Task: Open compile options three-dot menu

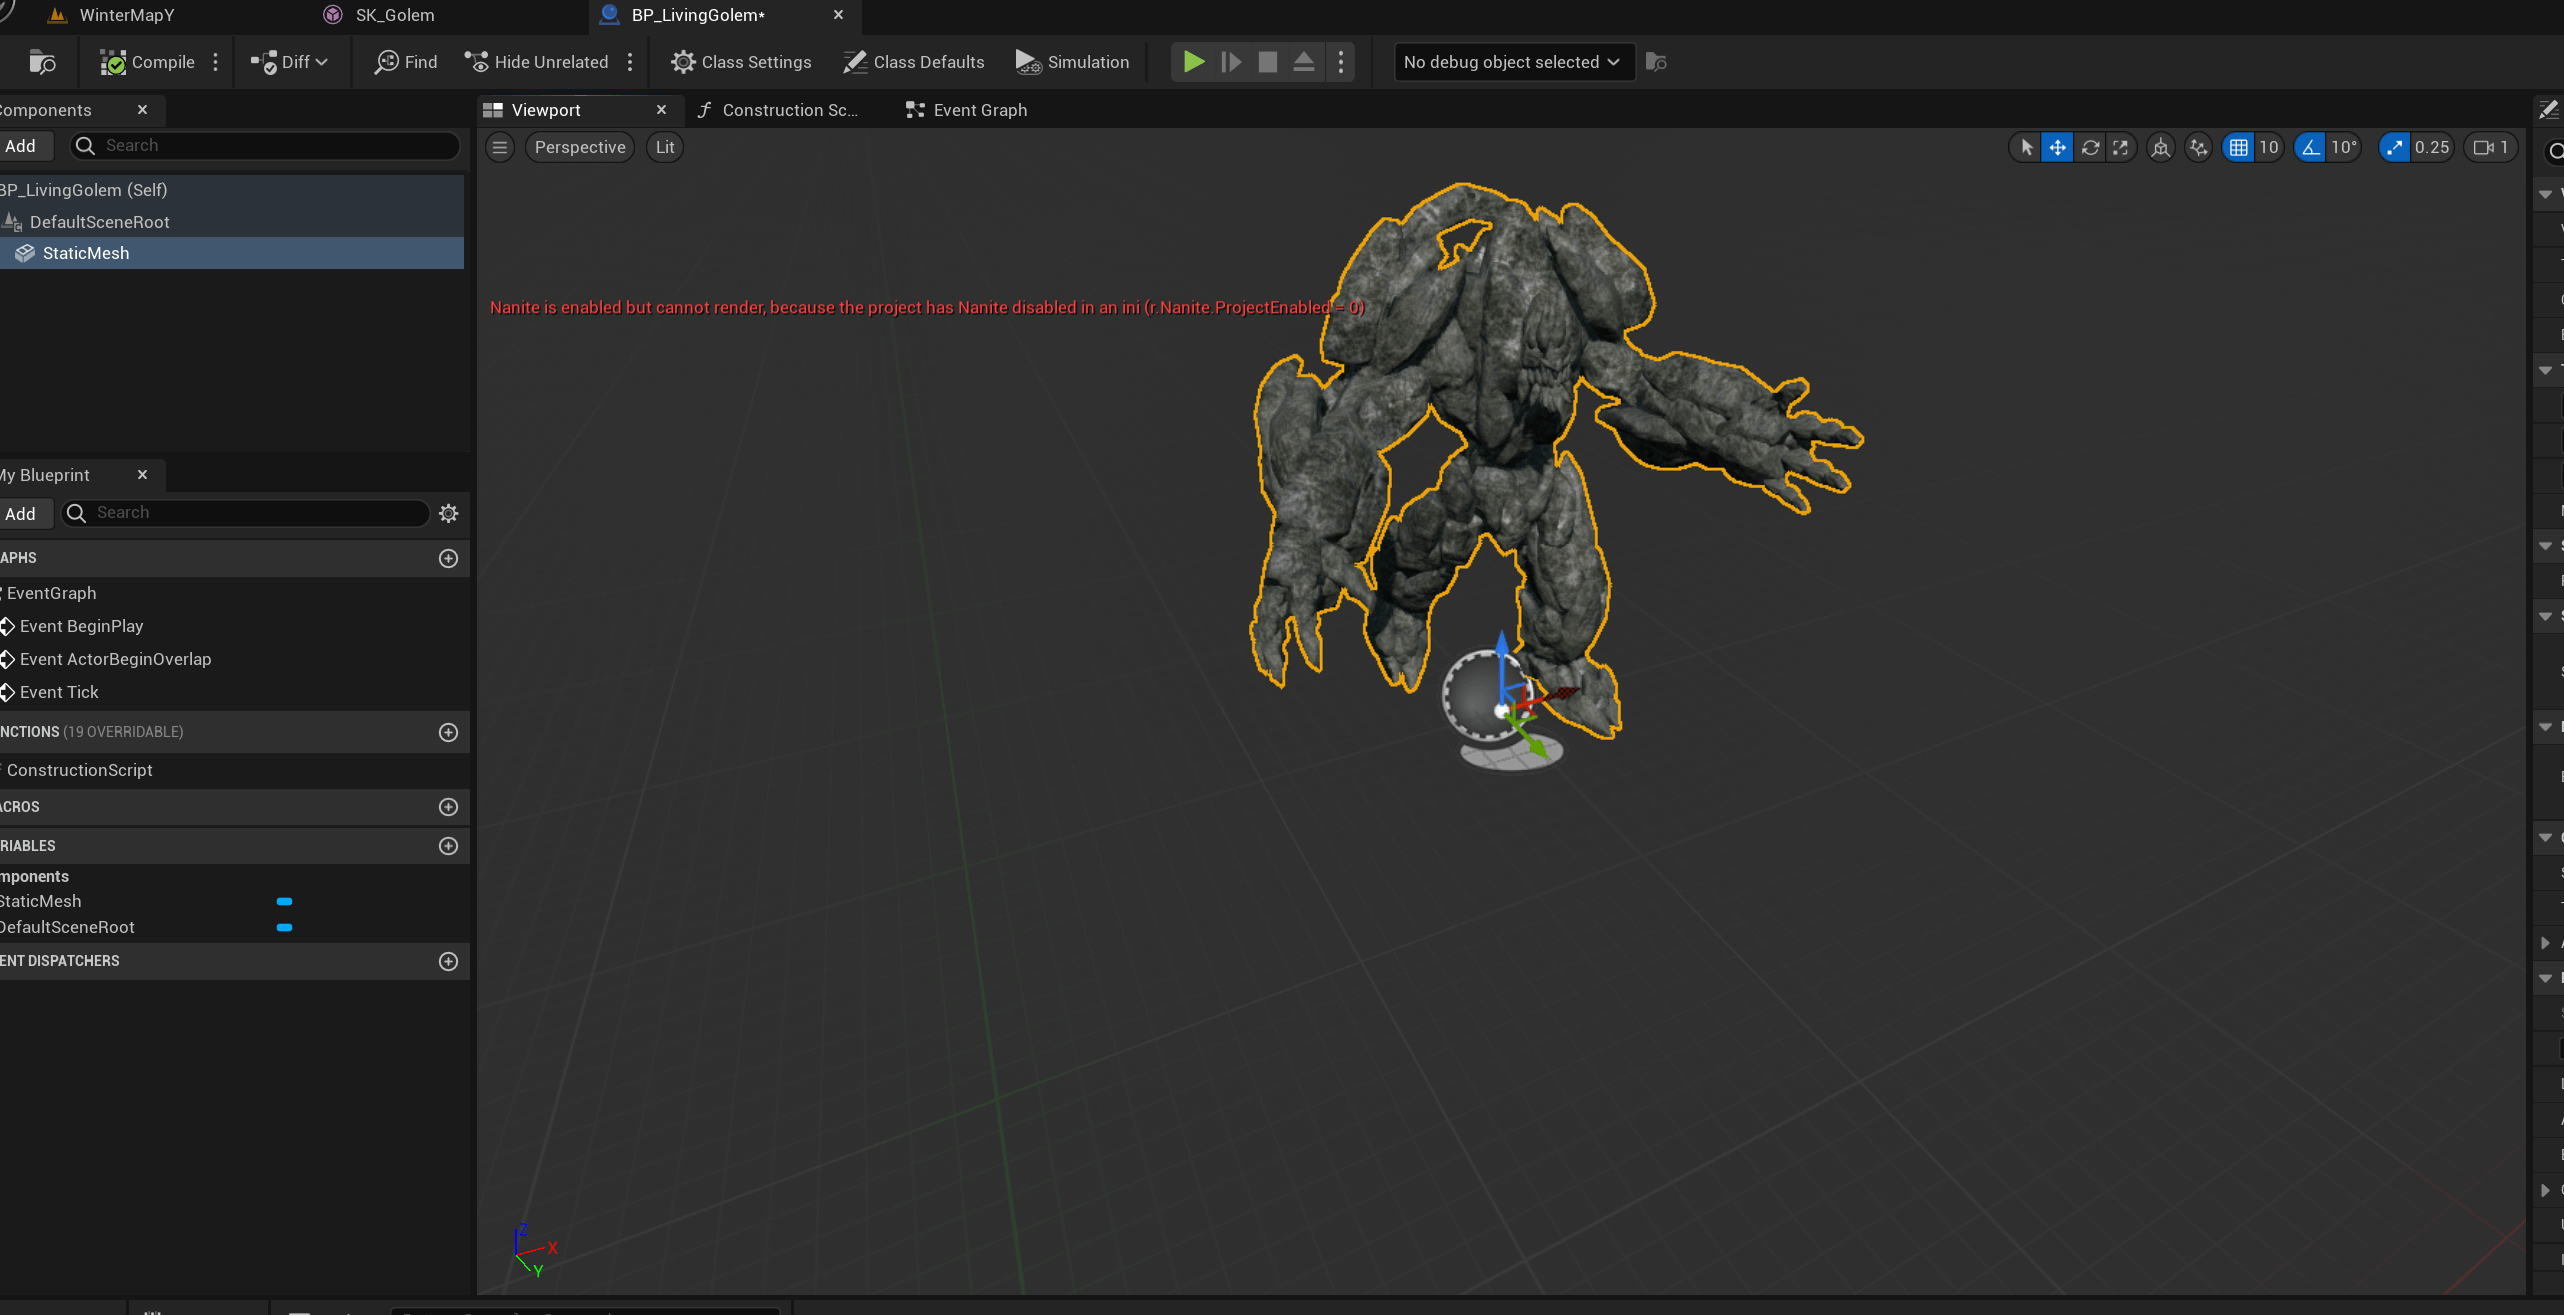Action: tap(215, 62)
